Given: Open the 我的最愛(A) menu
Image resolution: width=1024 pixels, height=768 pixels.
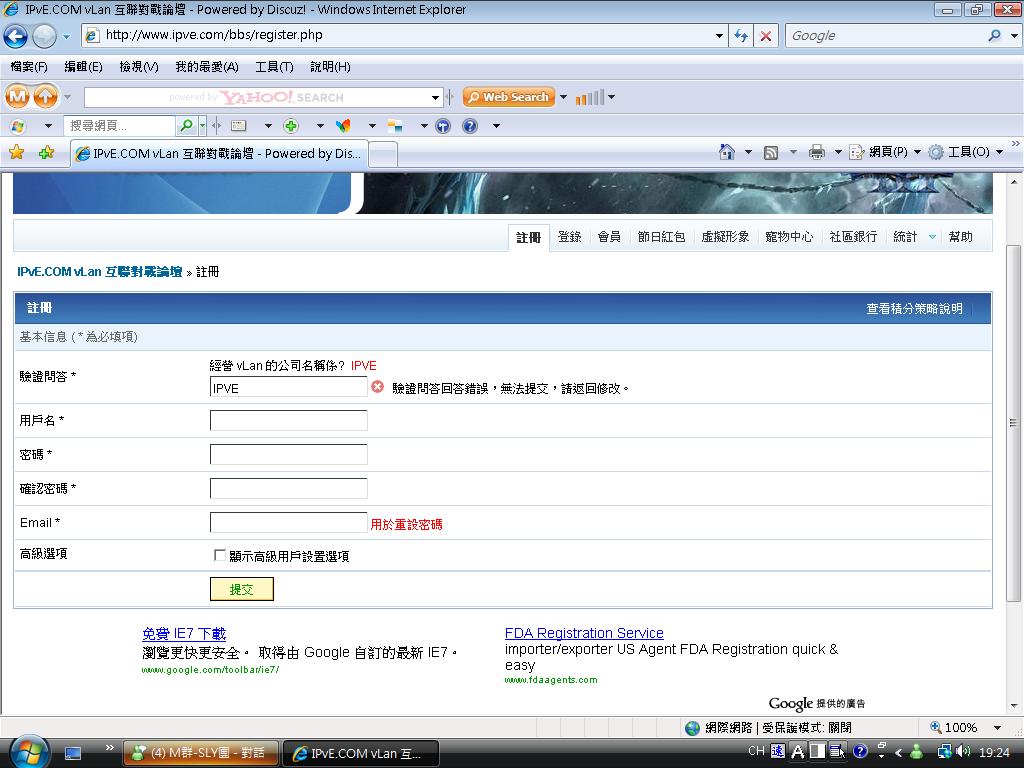Looking at the screenshot, I should tap(206, 67).
